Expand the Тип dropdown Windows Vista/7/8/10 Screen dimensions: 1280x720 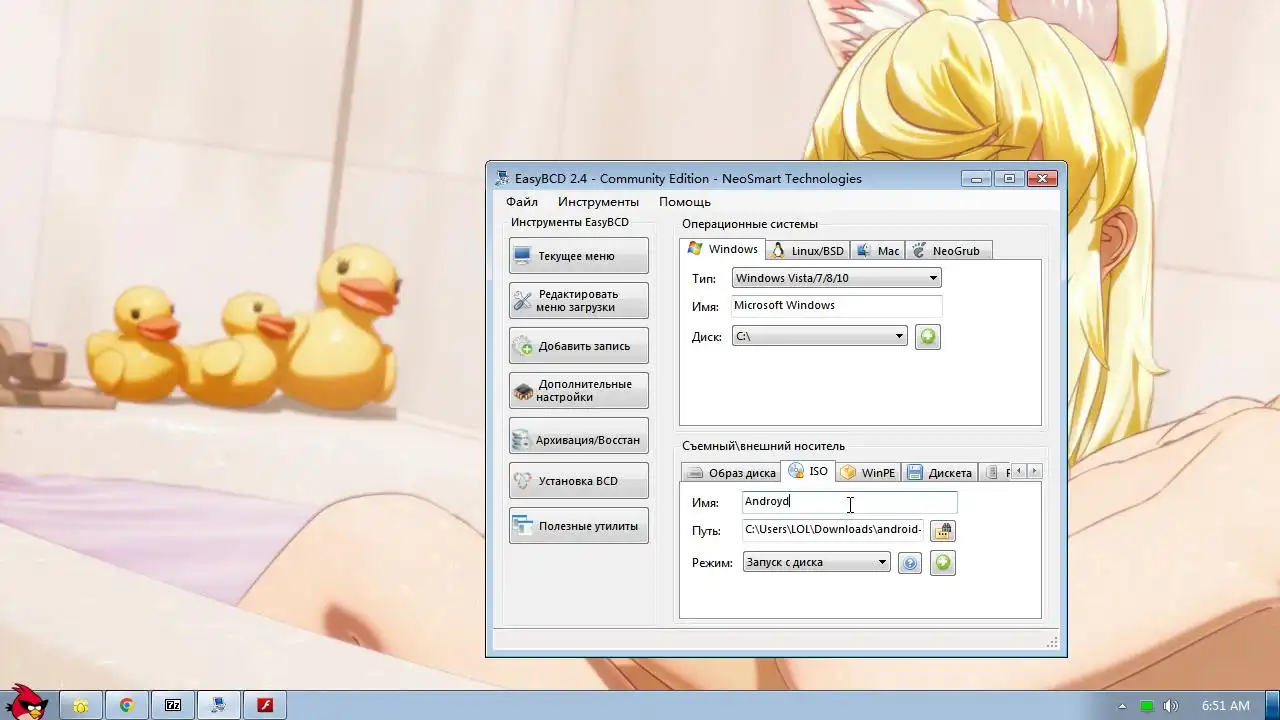(x=836, y=278)
